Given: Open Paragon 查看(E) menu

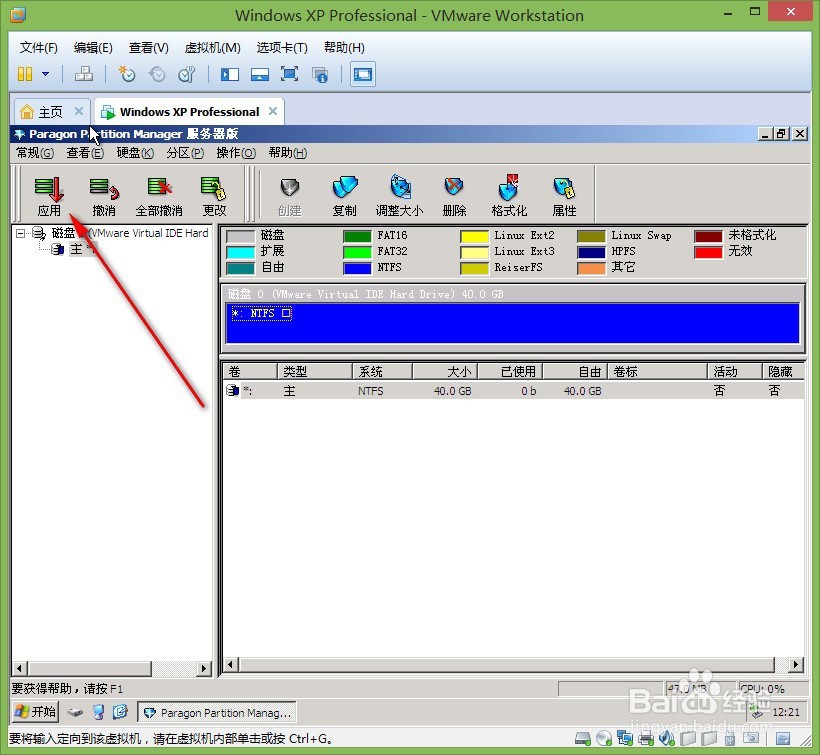Looking at the screenshot, I should (x=85, y=153).
